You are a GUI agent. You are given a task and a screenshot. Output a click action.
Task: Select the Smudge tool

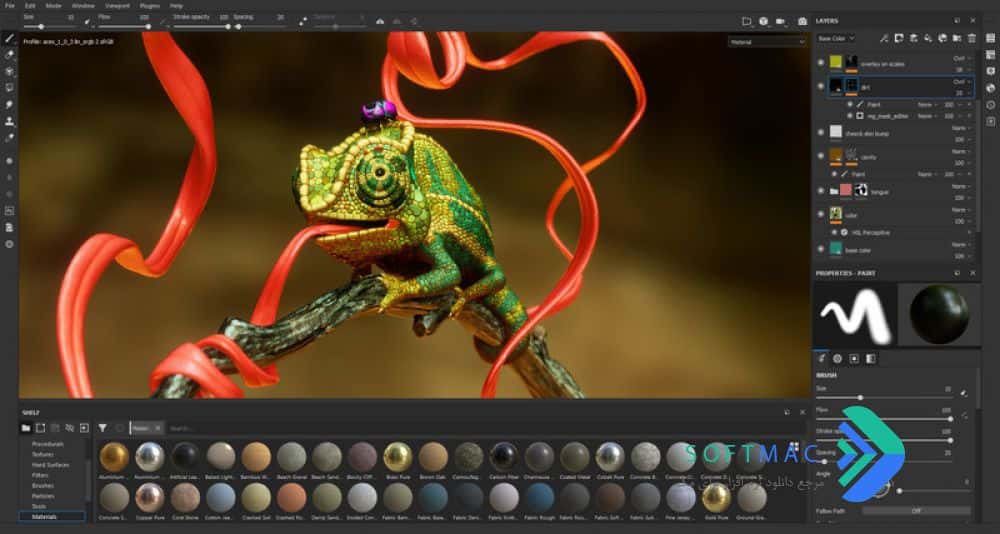click(x=10, y=104)
